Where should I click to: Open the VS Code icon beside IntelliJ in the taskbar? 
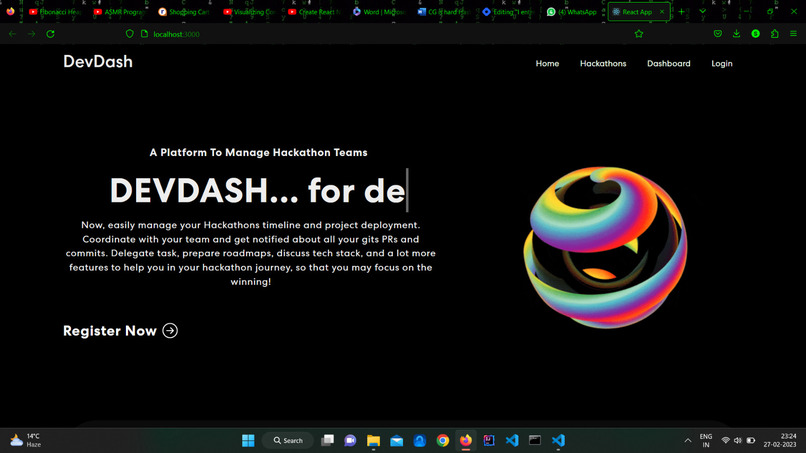click(512, 440)
